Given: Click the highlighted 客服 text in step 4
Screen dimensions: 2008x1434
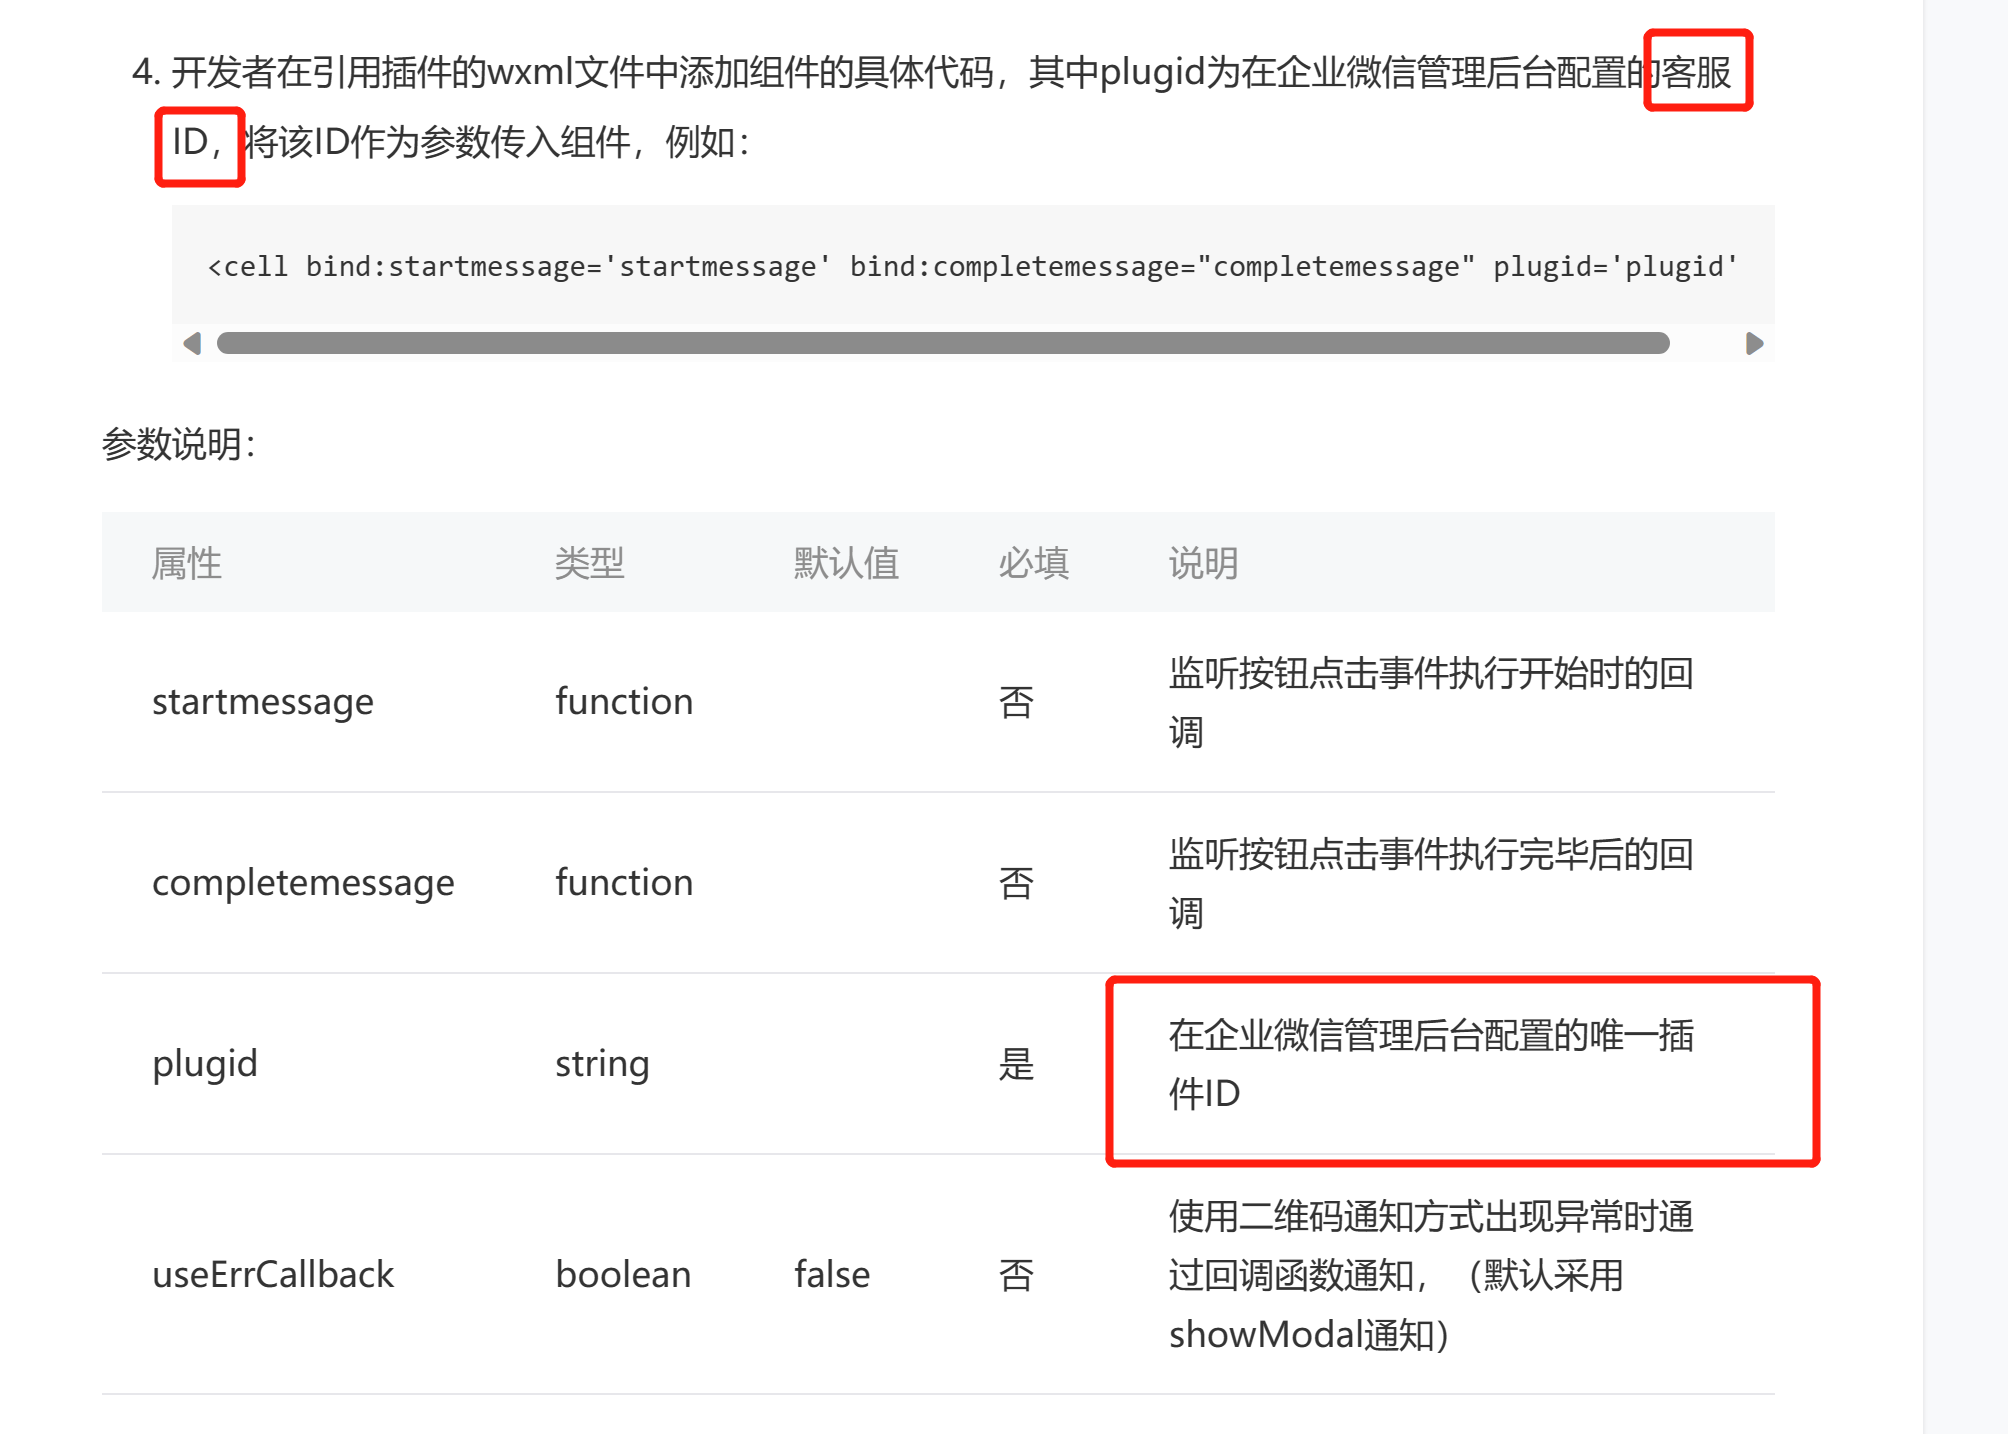Looking at the screenshot, I should pyautogui.click(x=1696, y=72).
